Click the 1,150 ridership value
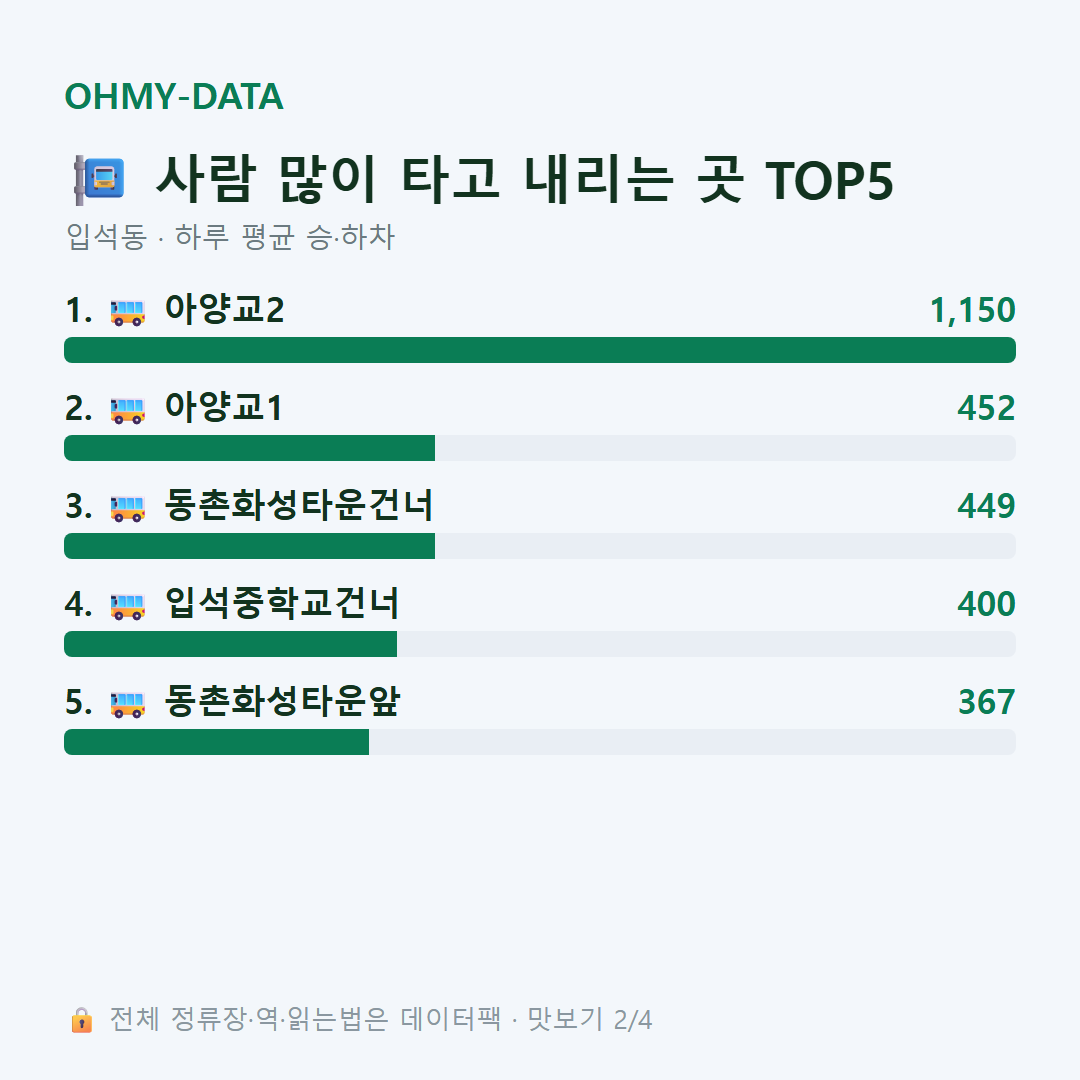The image size is (1080, 1080). (x=973, y=310)
